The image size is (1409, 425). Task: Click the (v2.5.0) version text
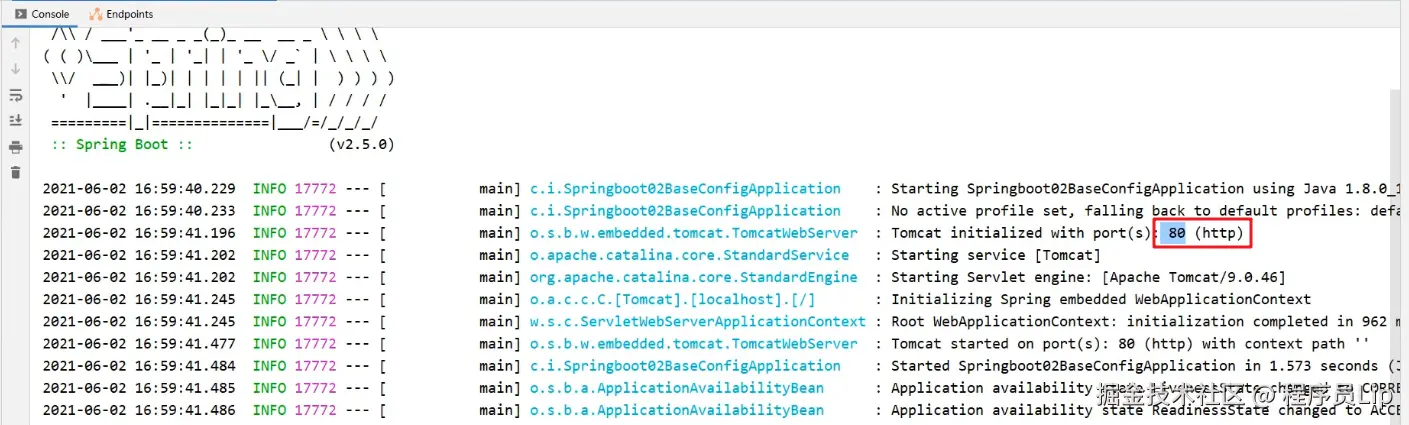pos(361,144)
